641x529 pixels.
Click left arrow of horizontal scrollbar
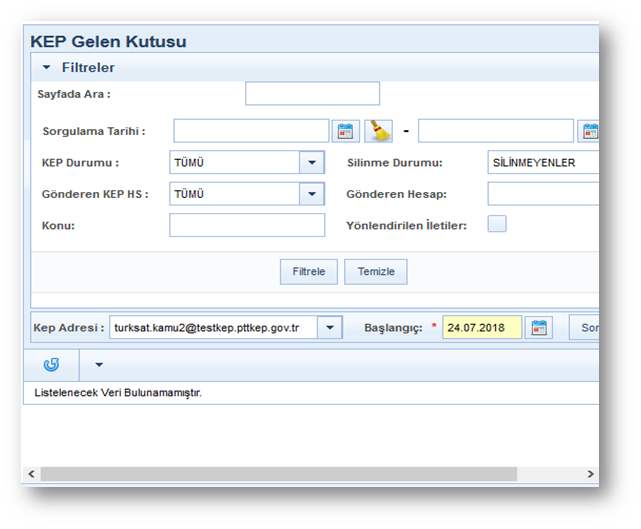pos(31,473)
